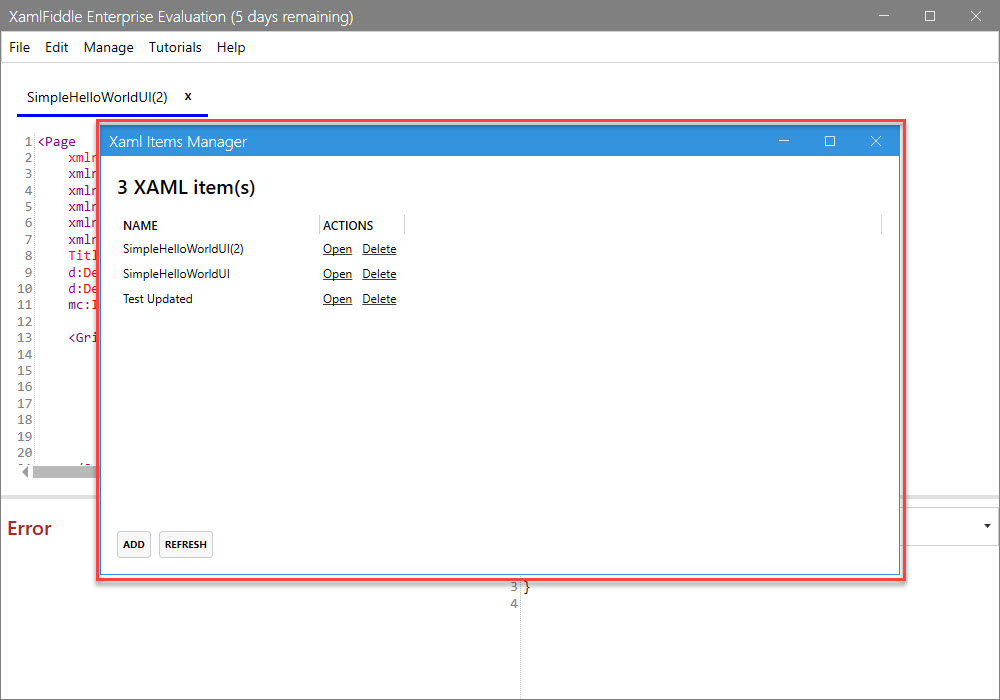Image resolution: width=1000 pixels, height=700 pixels.
Task: Click the <Page tag on line 1
Action: pyautogui.click(x=57, y=142)
